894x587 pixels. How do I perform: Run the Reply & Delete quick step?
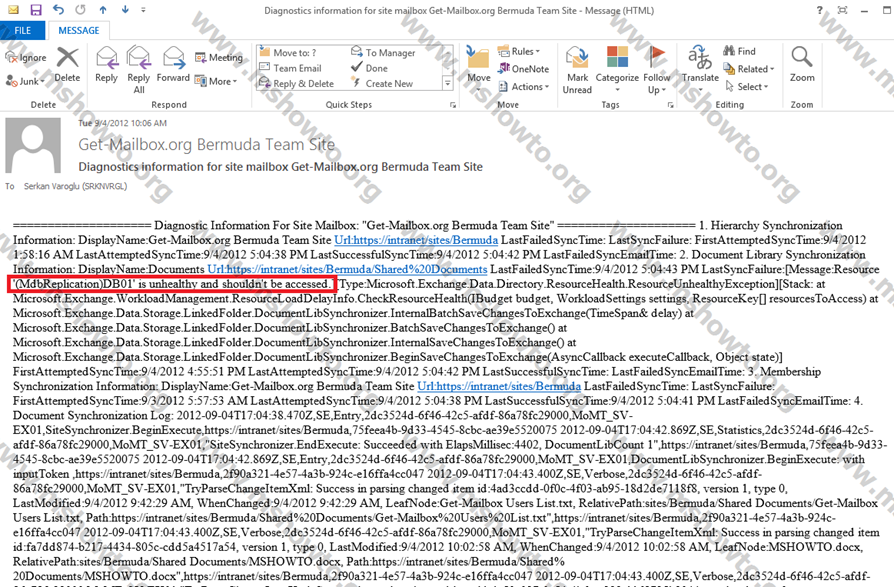click(x=296, y=83)
